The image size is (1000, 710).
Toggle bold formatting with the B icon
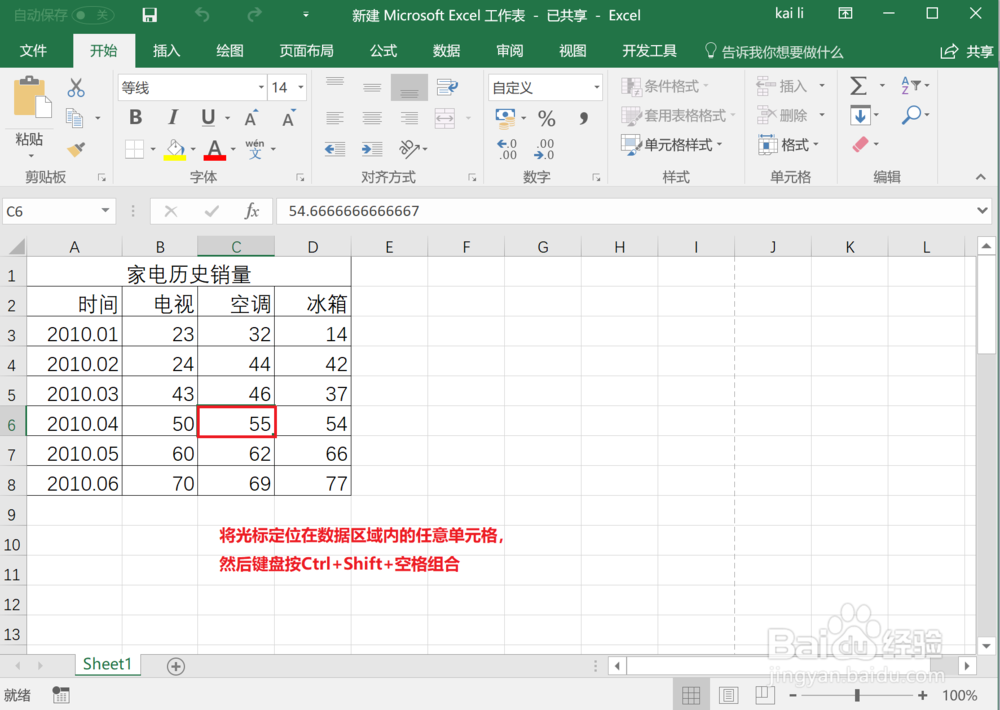[x=135, y=117]
